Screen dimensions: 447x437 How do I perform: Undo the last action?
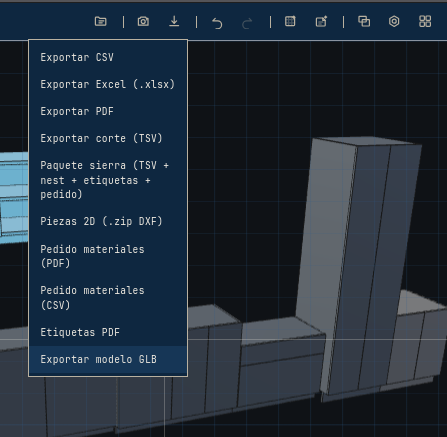tap(217, 23)
